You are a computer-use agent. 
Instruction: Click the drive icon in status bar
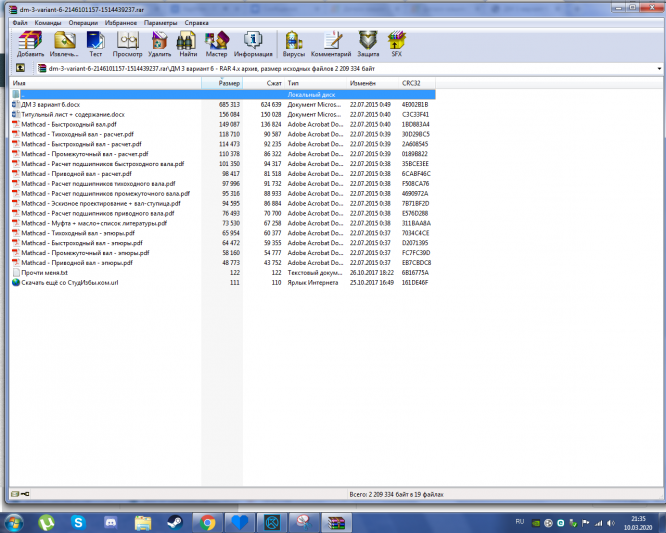tap(15, 494)
